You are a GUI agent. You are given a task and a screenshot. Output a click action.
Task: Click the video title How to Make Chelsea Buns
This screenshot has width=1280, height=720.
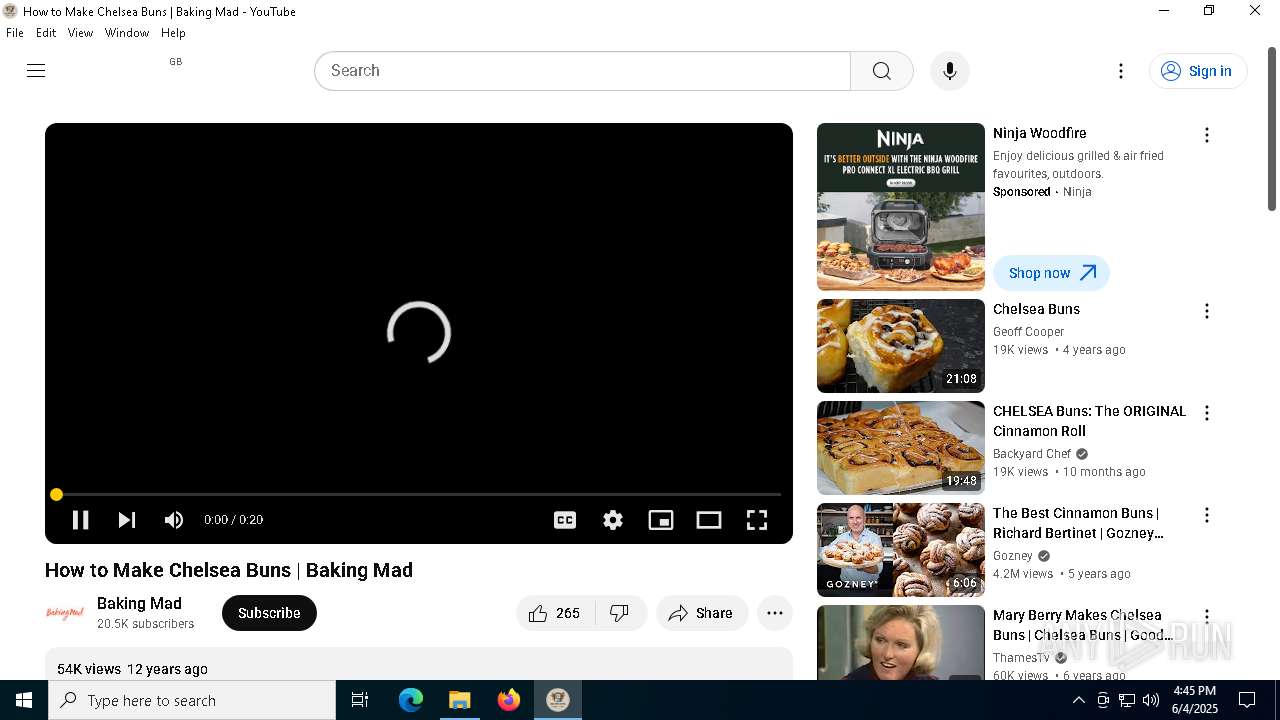229,570
